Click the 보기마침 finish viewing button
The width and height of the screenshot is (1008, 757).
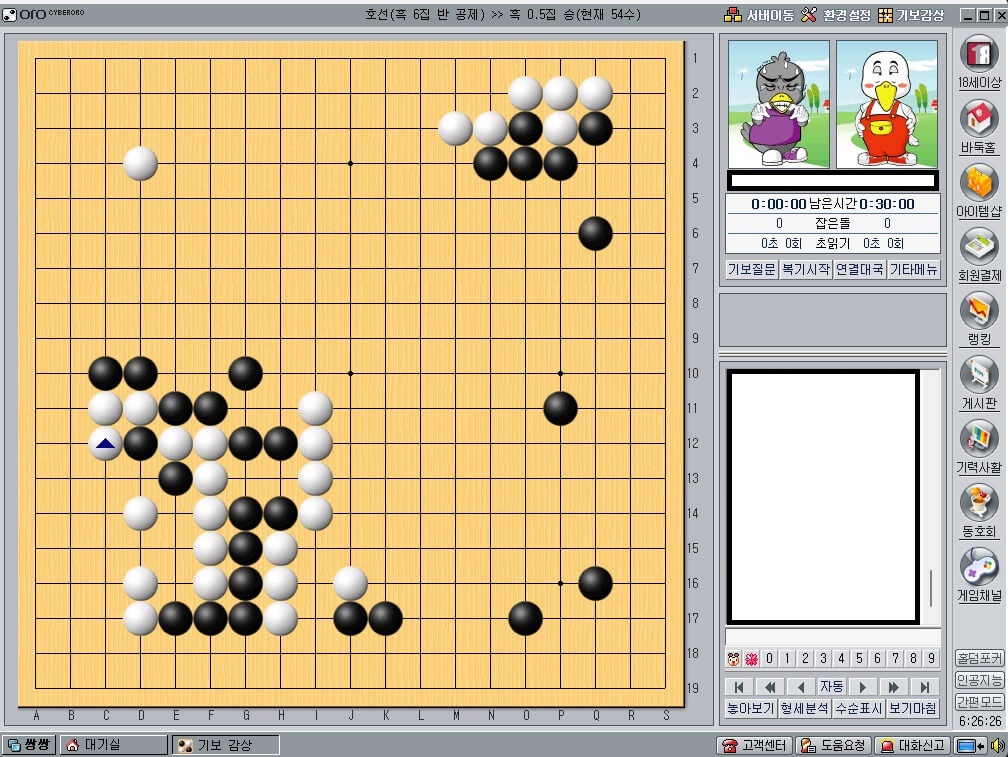tap(913, 708)
